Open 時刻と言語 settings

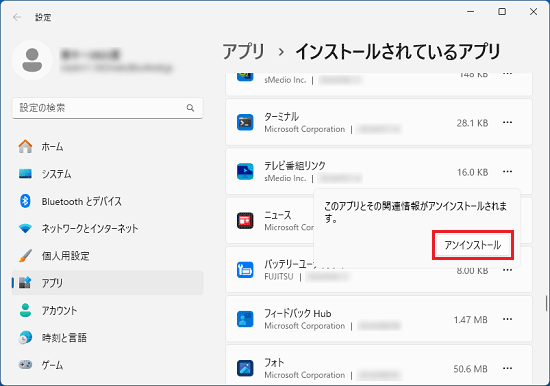[x=107, y=338]
